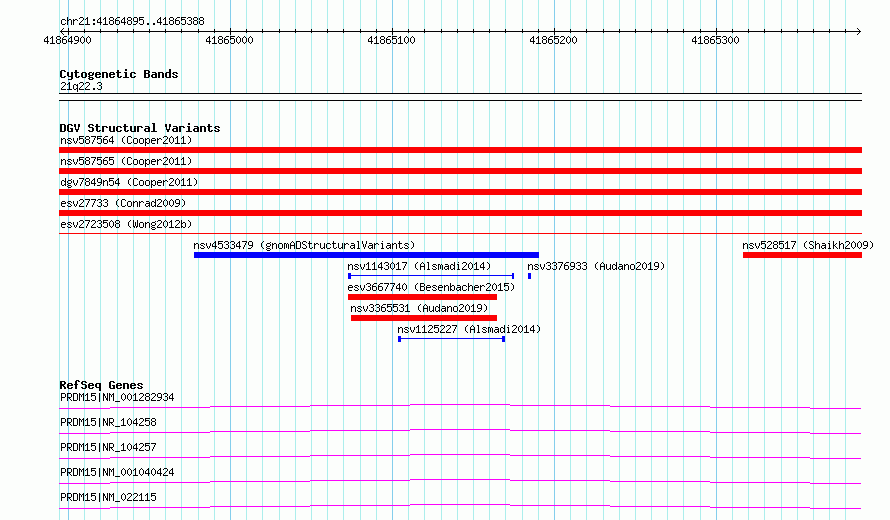This screenshot has width=890, height=520.
Task: Click the small blue nsv3376933 marker
Action: tap(530, 276)
